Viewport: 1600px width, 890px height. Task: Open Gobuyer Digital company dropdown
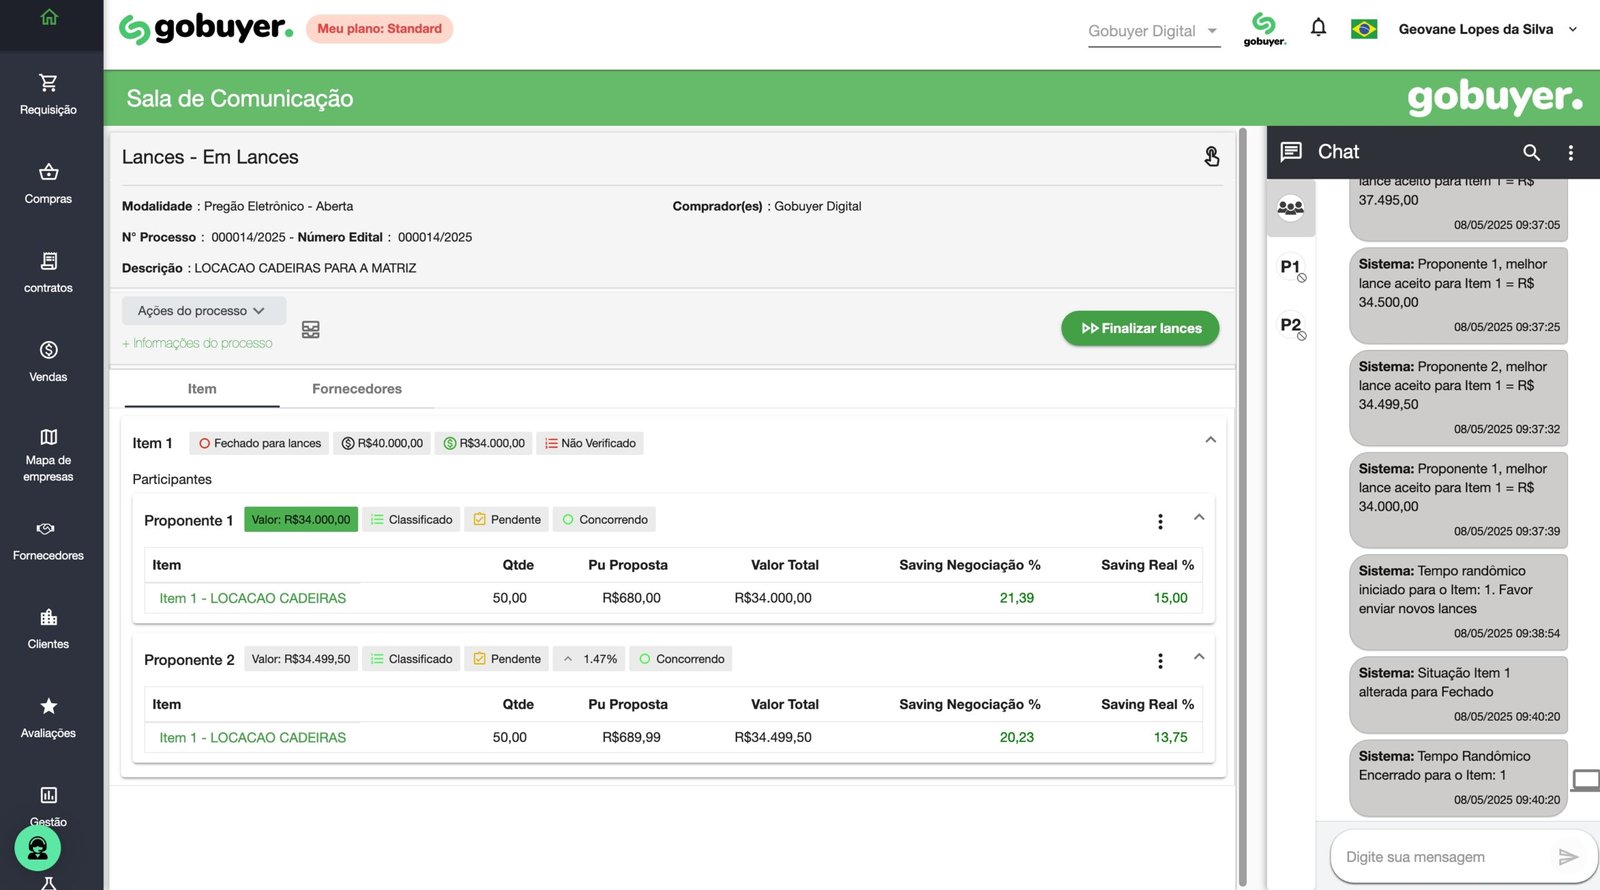(1153, 31)
